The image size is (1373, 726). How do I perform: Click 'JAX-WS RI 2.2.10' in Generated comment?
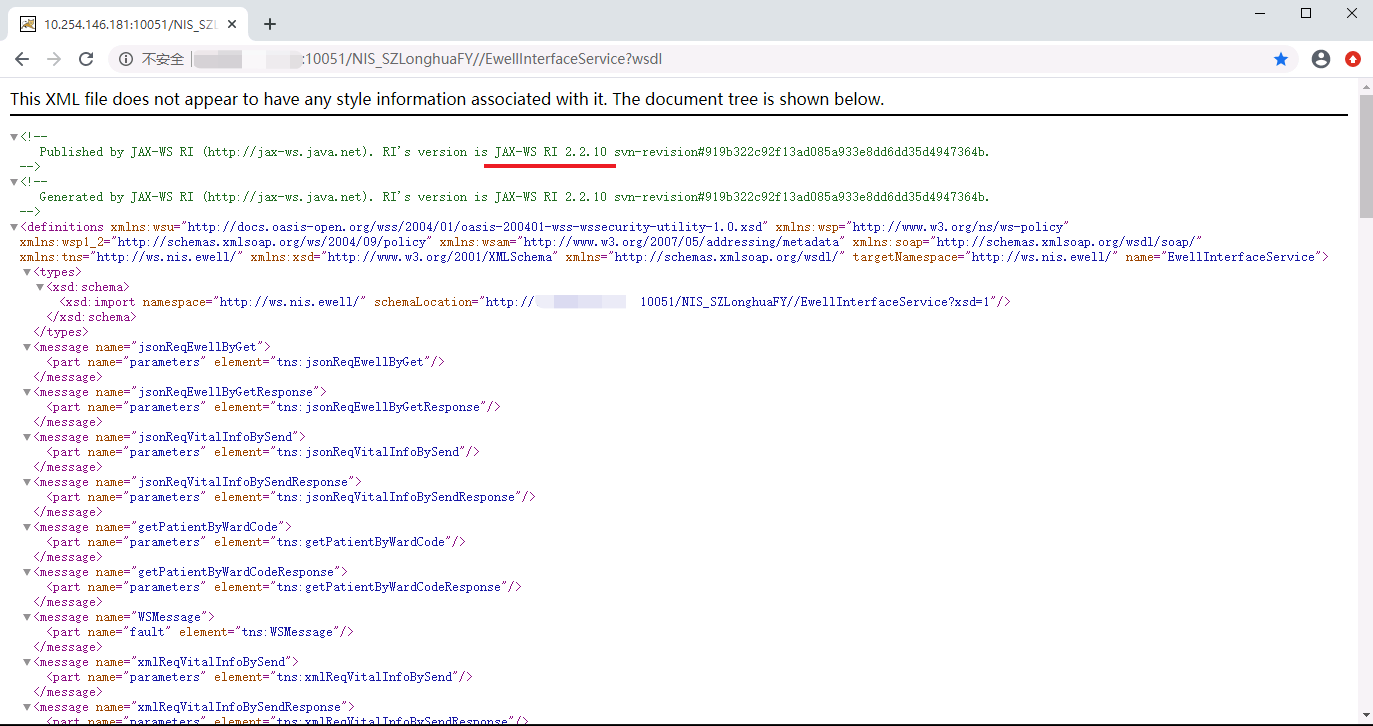coord(550,197)
